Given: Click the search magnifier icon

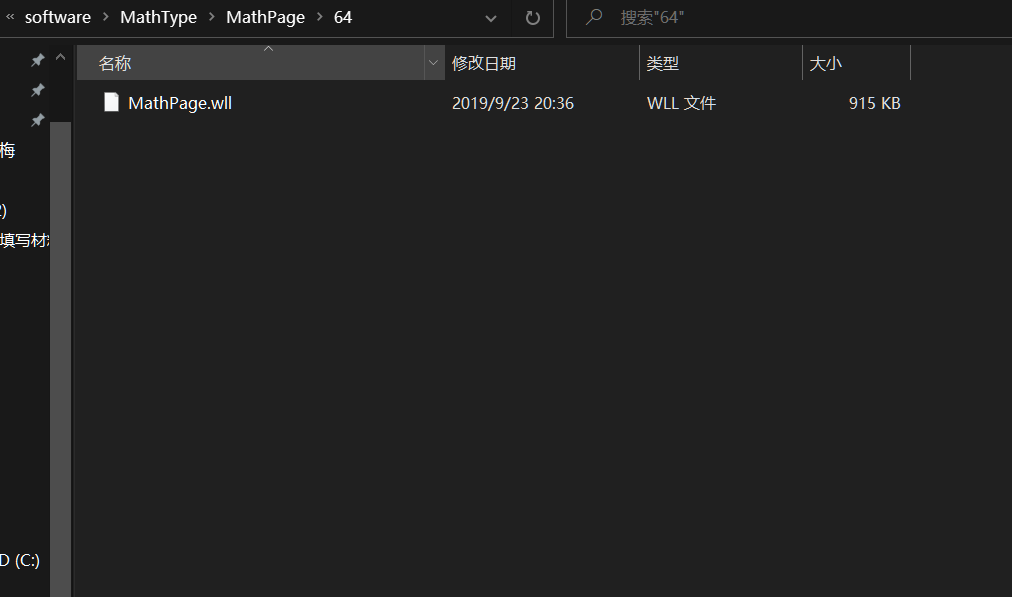Looking at the screenshot, I should coord(592,17).
